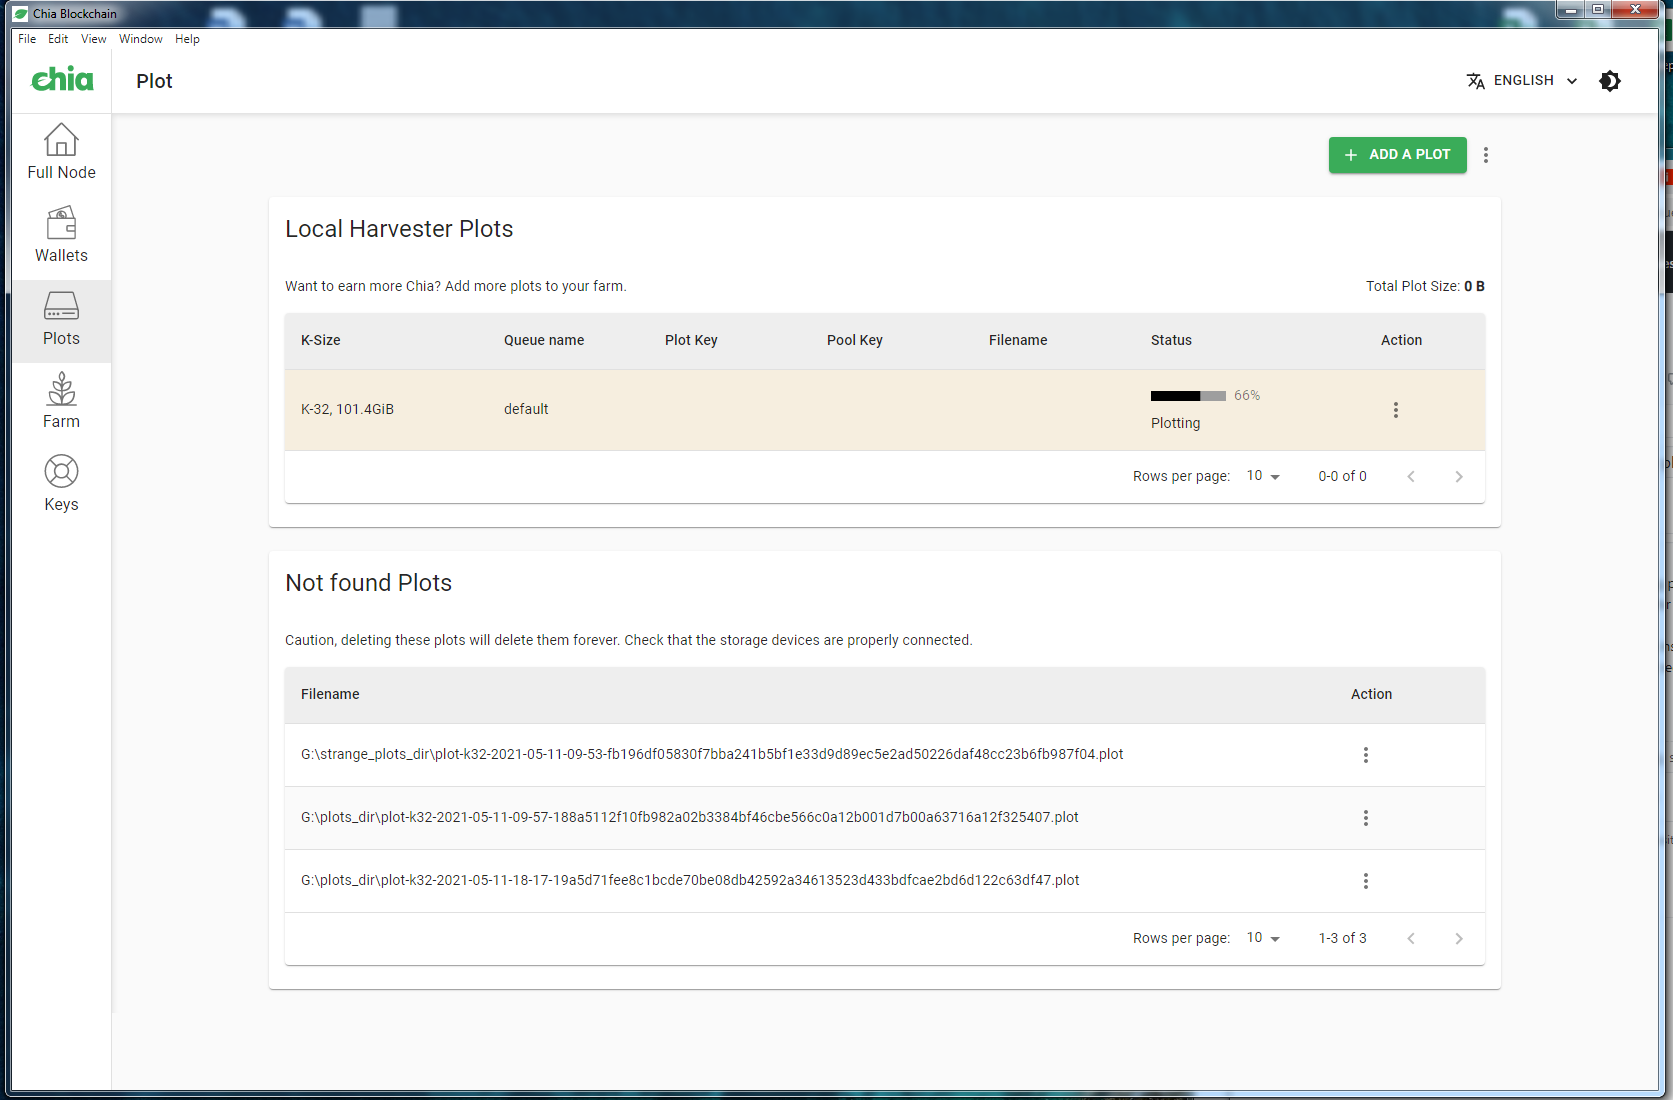Select the plot file ending in c63df47.plot
Screen dimensions: 1673x1100
pos(689,880)
